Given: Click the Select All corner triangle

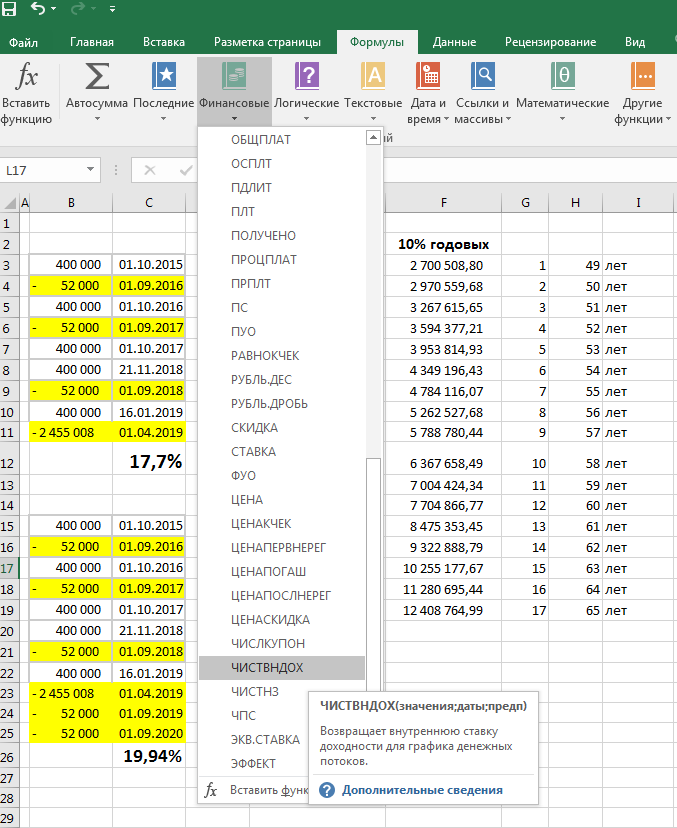Looking at the screenshot, I should (10, 203).
